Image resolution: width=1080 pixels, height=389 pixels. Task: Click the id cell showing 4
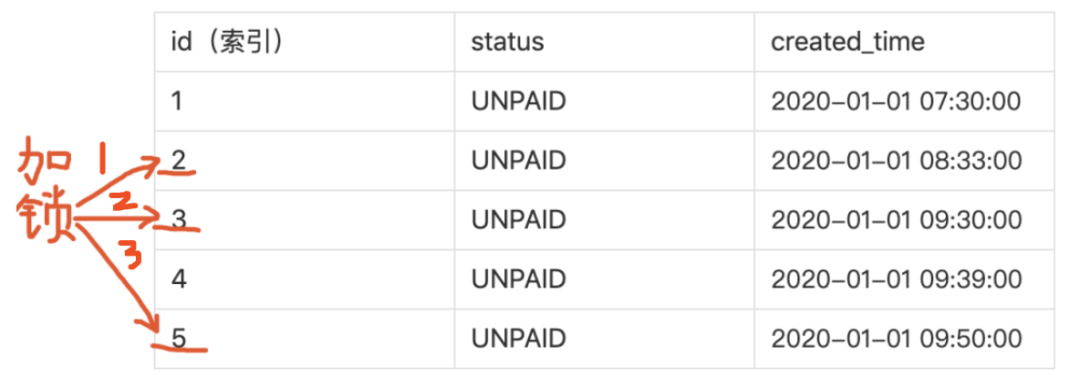(178, 280)
